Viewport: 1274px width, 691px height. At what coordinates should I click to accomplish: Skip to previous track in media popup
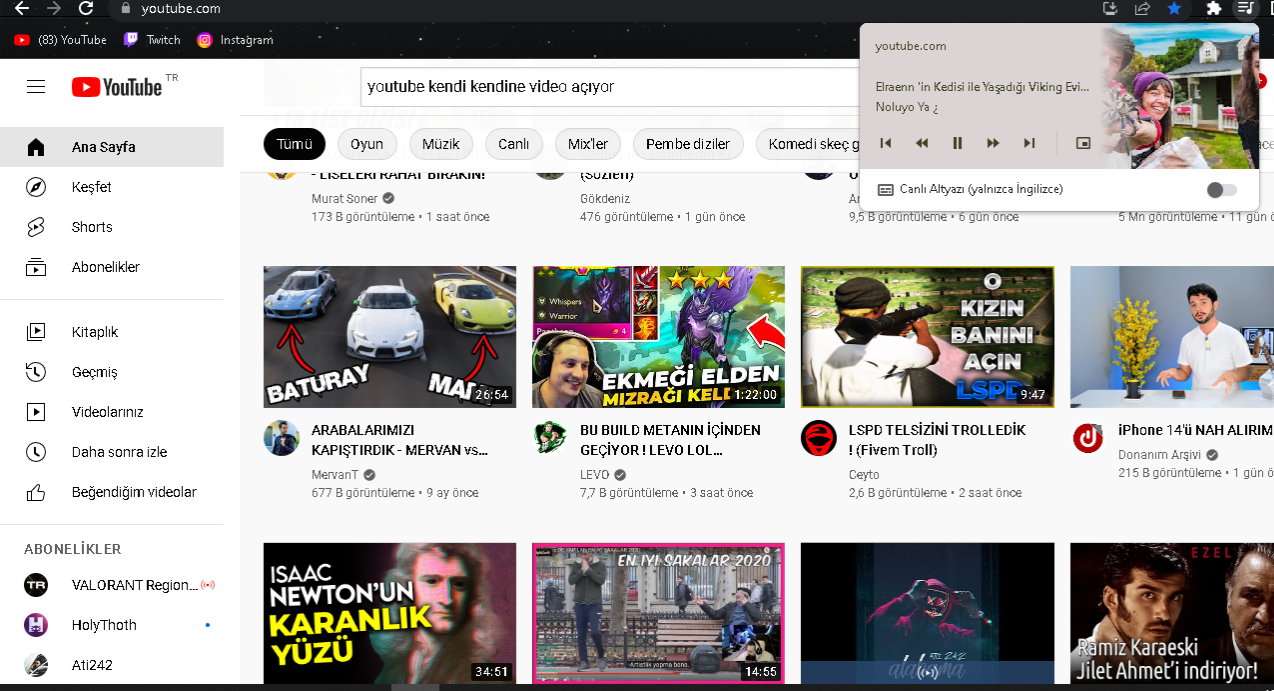click(886, 143)
